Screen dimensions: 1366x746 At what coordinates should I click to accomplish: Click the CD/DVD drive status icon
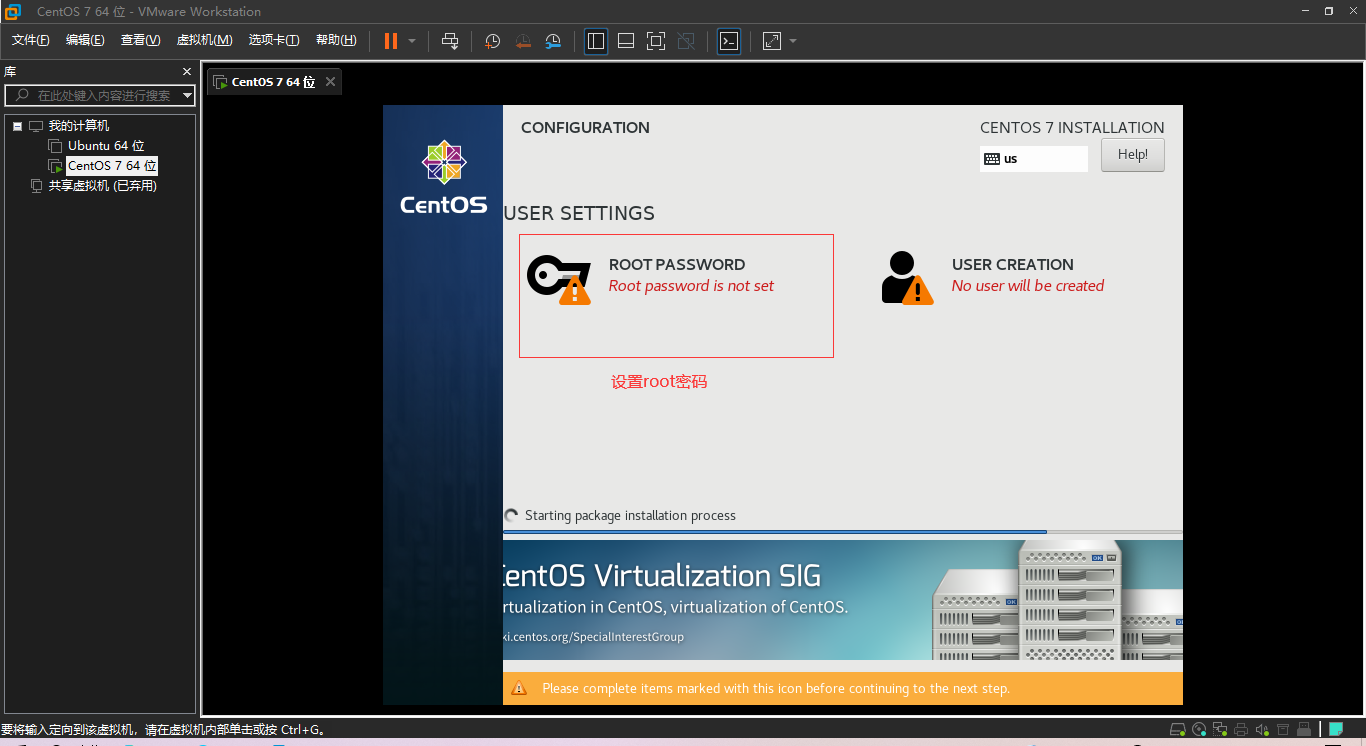(1199, 729)
